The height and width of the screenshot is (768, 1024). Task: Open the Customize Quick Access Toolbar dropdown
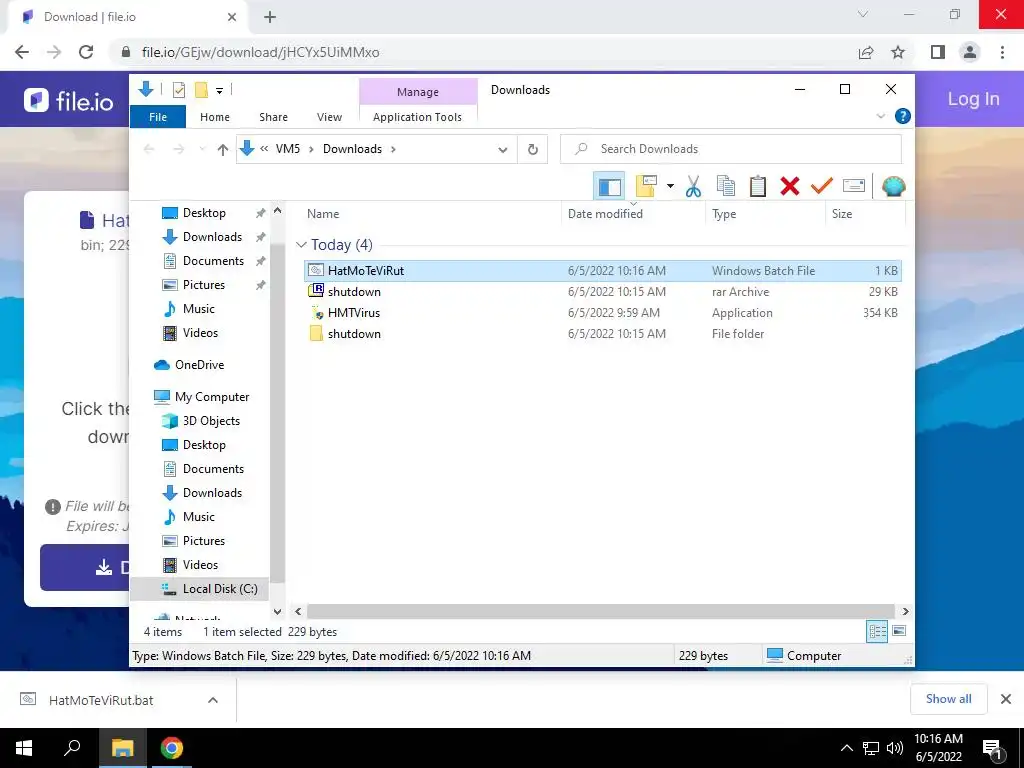[219, 91]
